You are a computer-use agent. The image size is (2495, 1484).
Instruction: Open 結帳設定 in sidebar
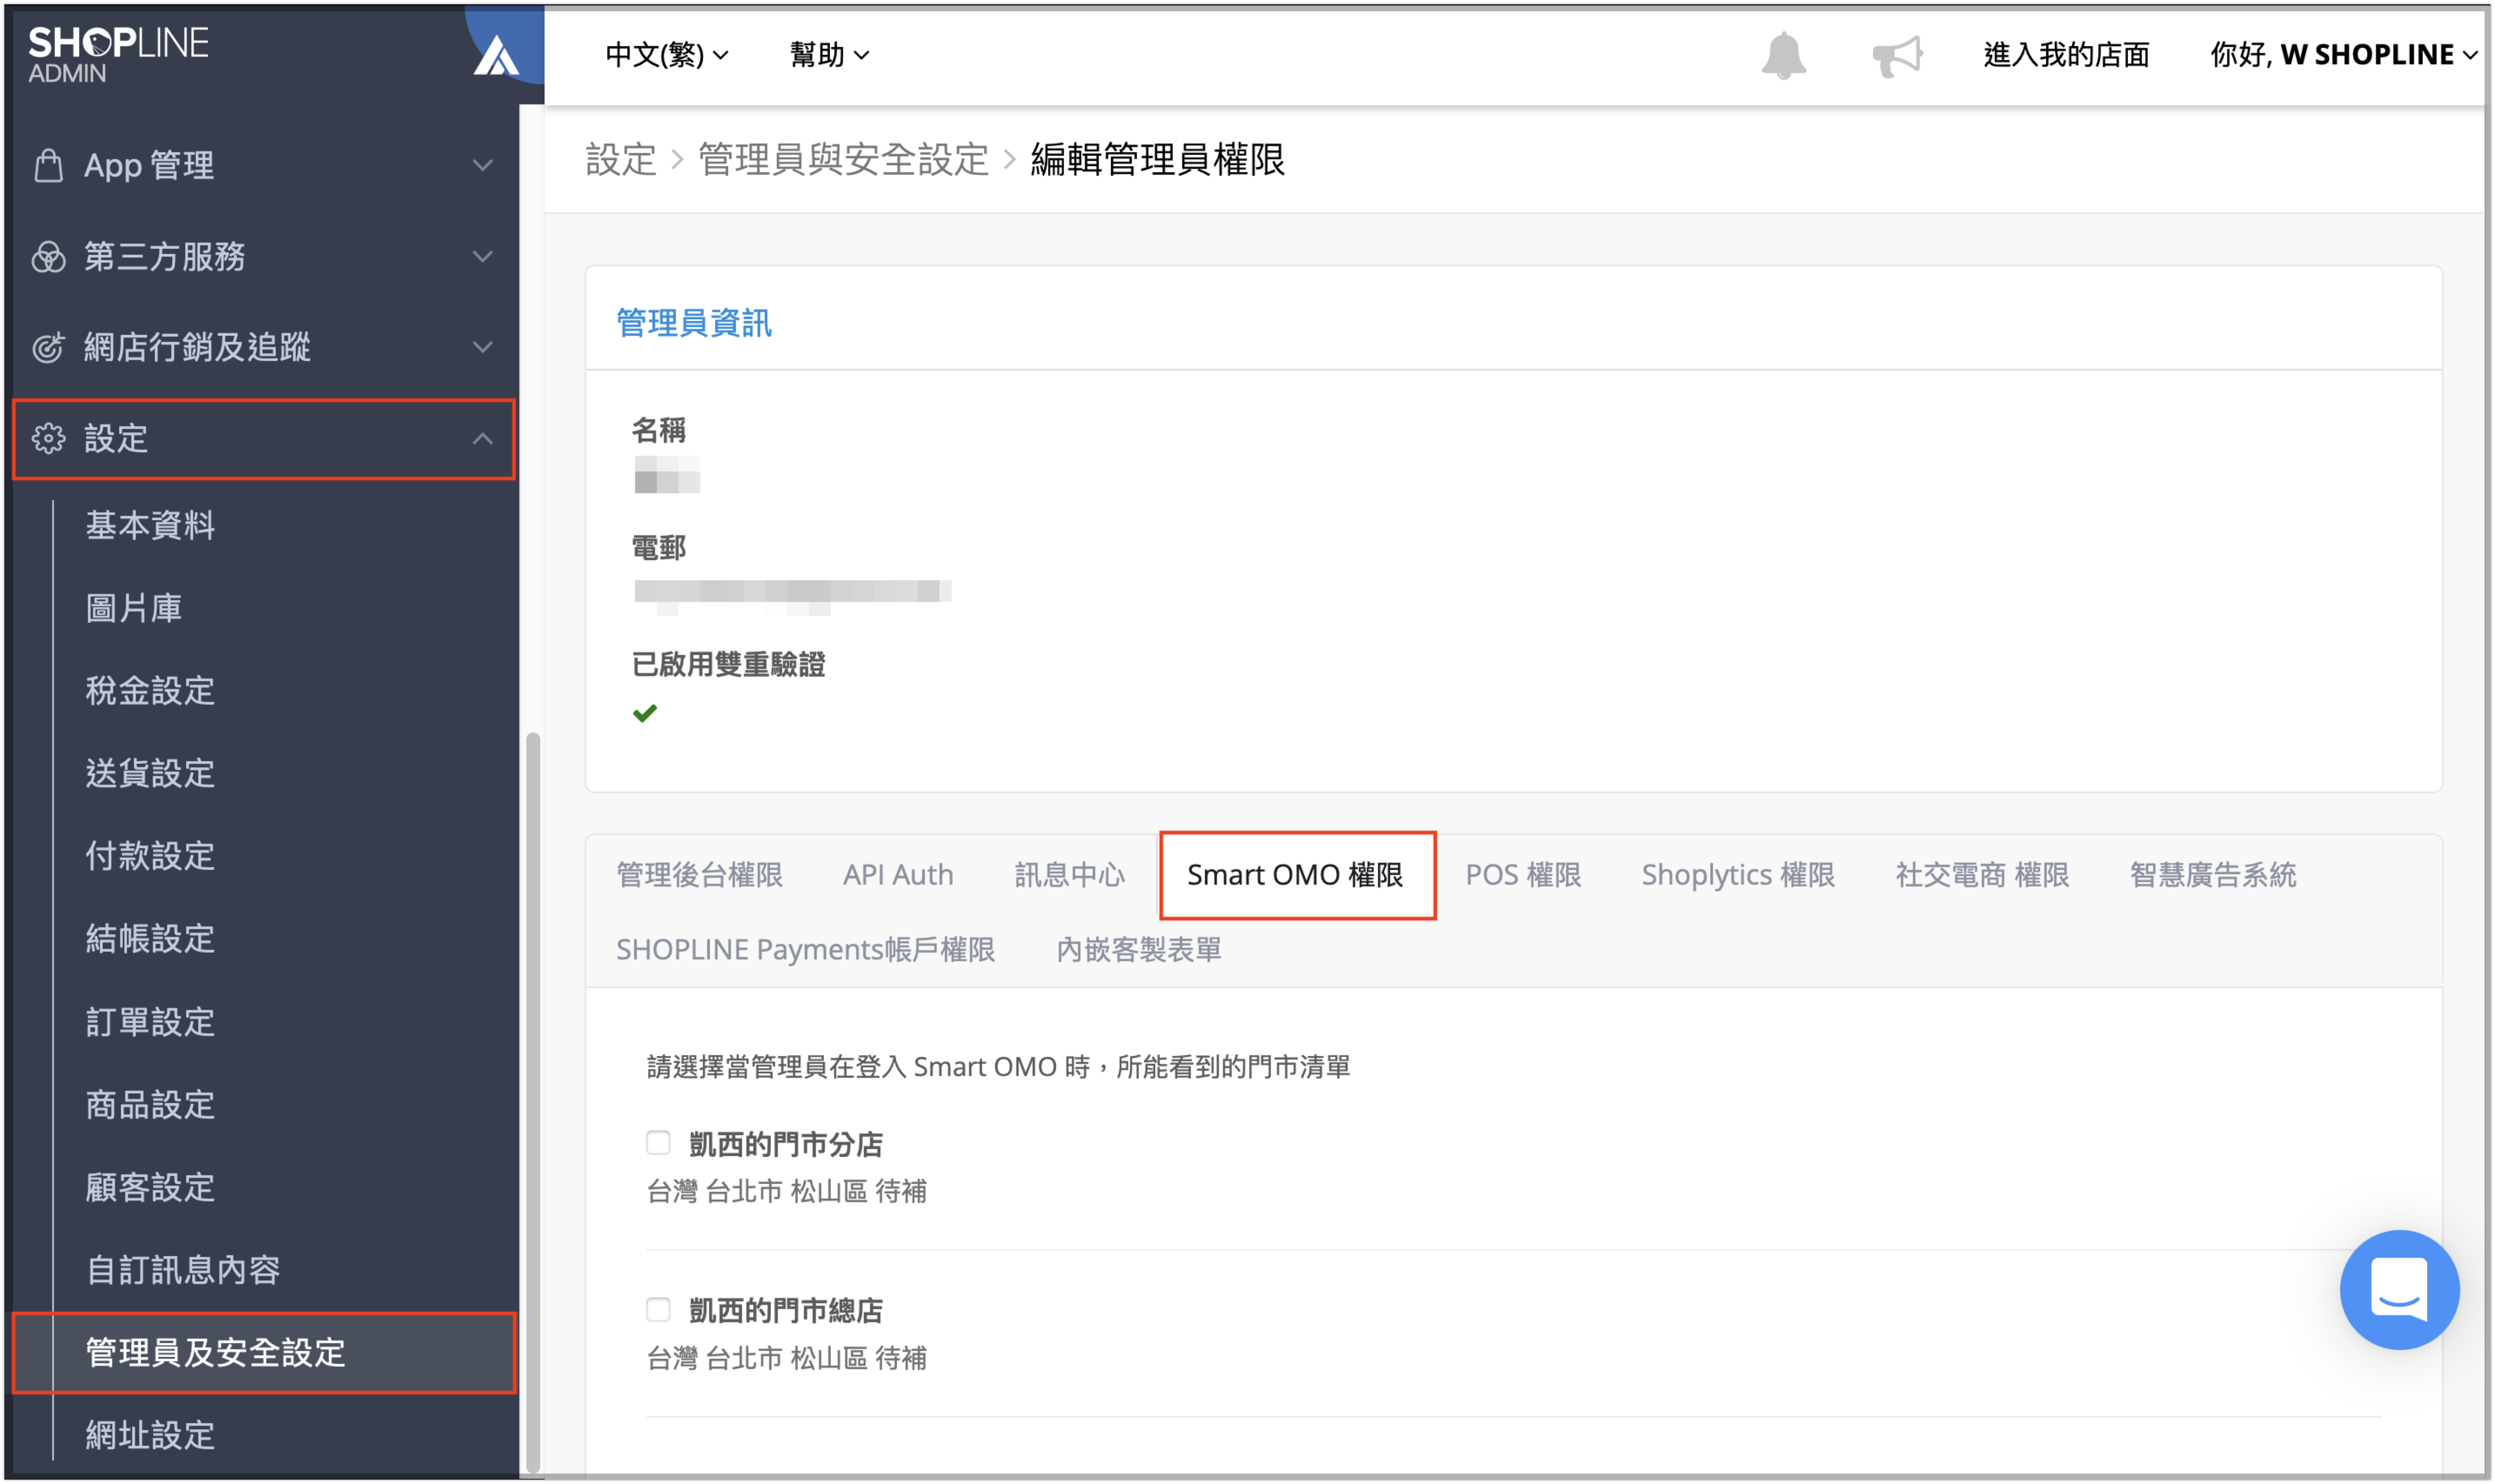click(x=150, y=939)
